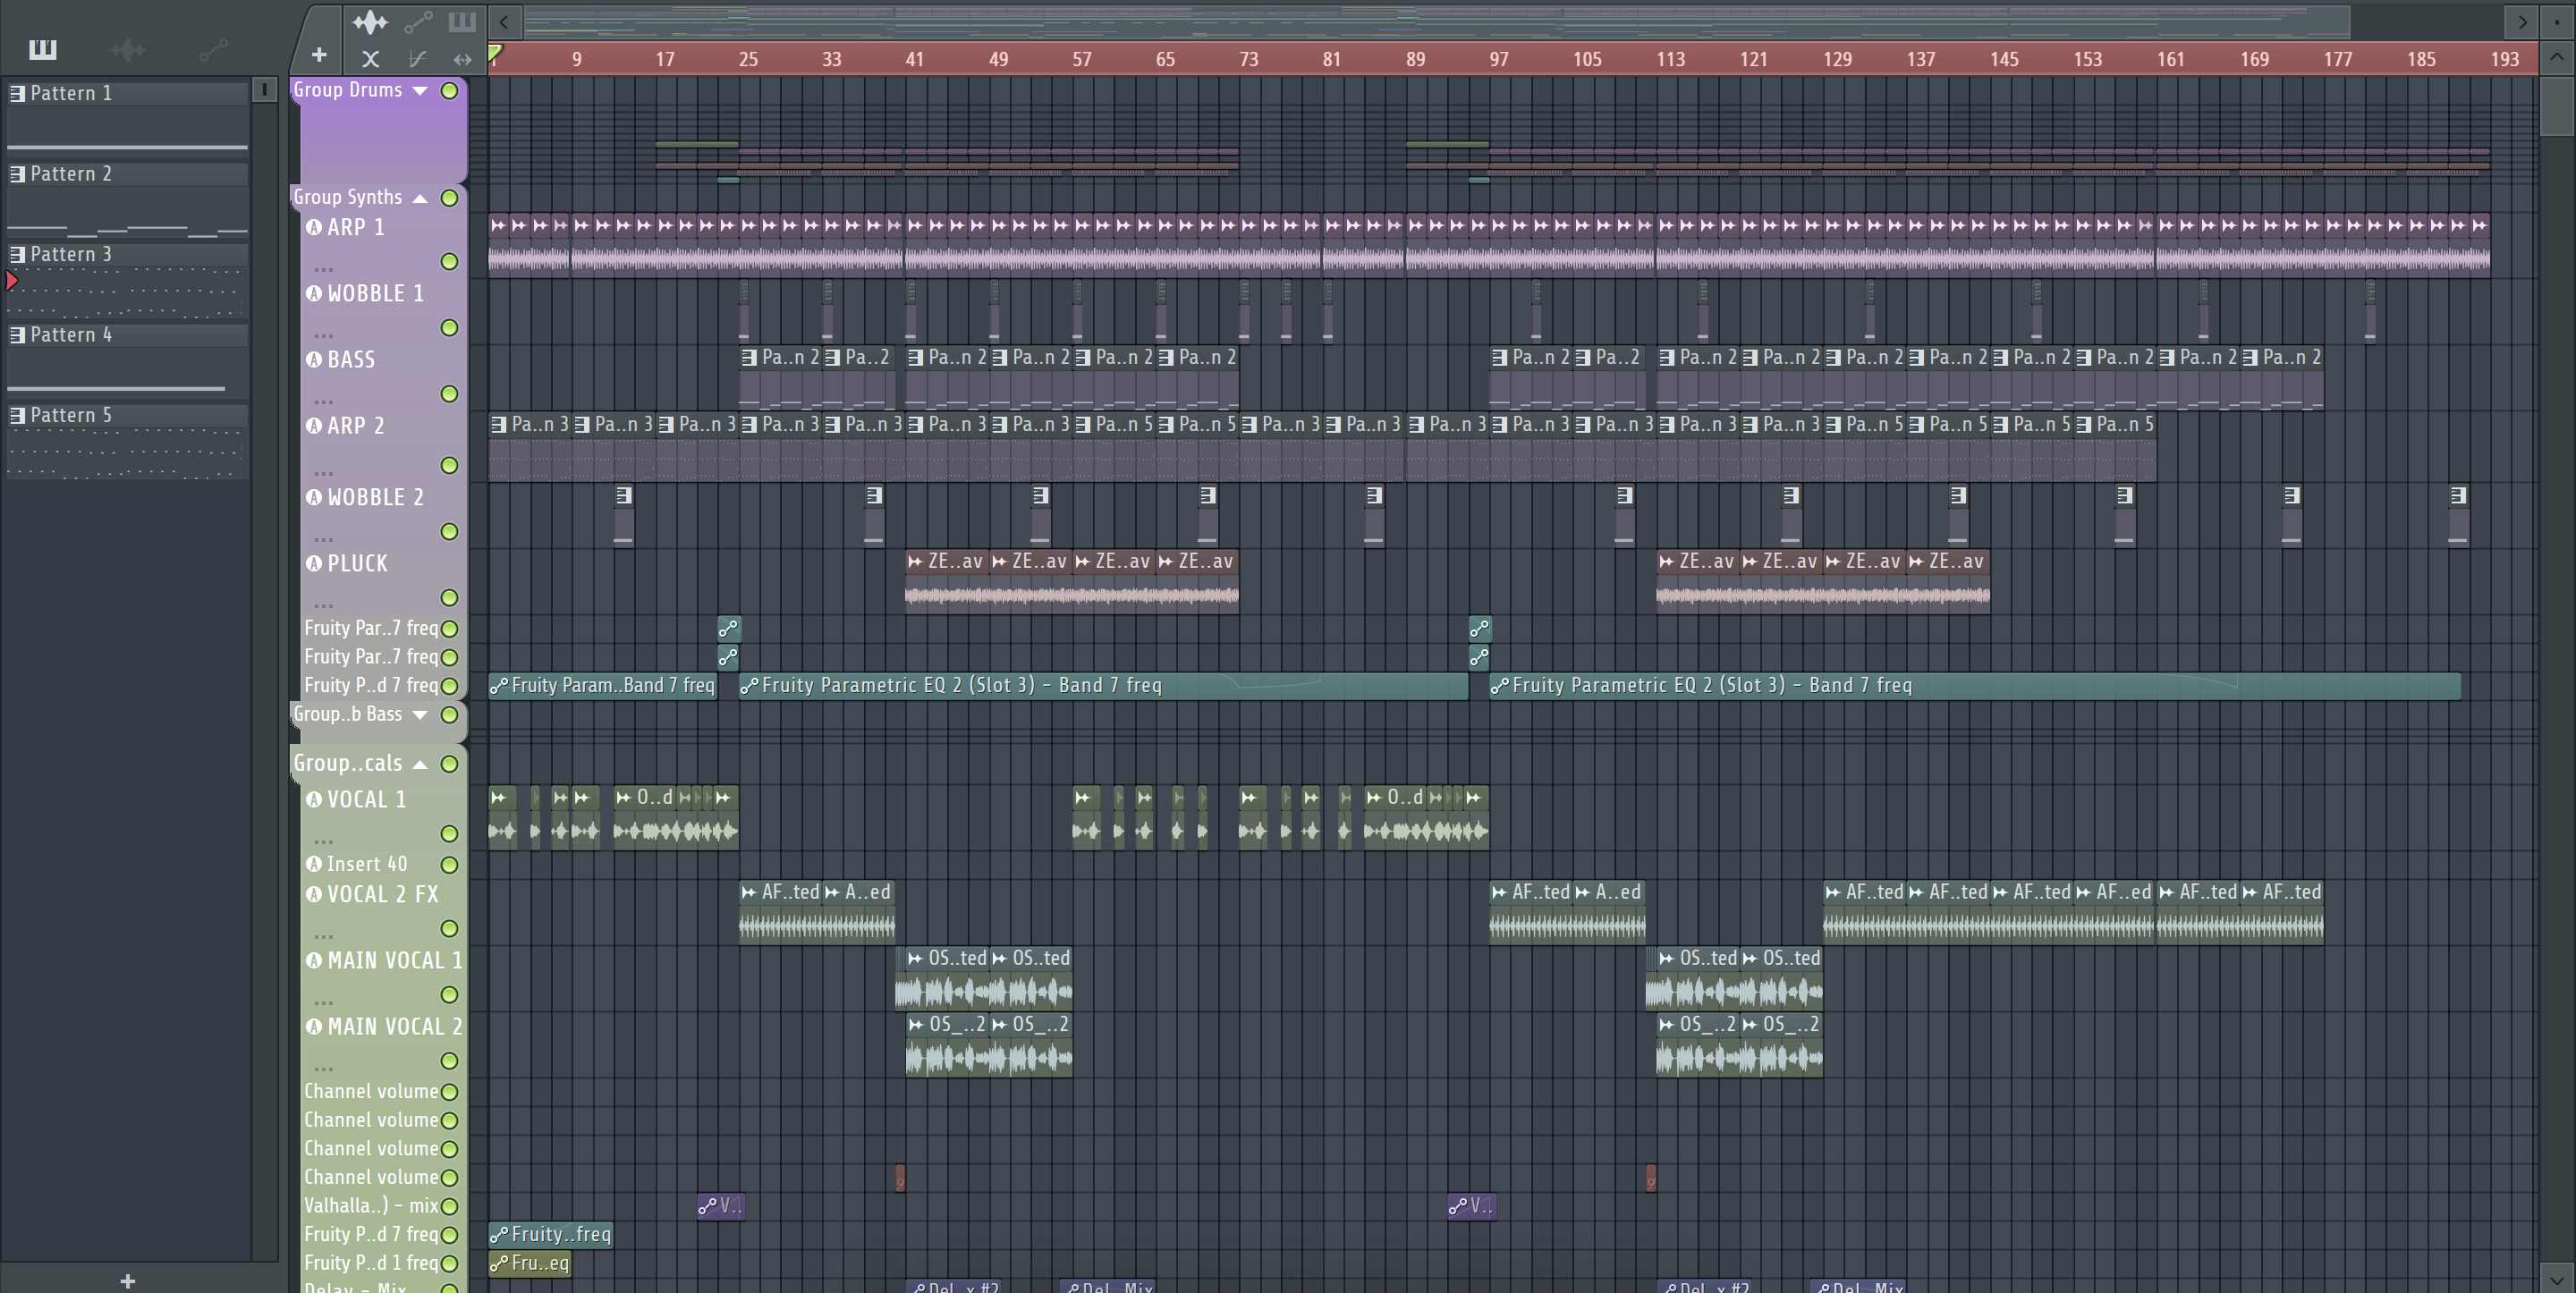Viewport: 2576px width, 1293px height.
Task: Open the three-dot menu under PLUCK track
Action: [323, 605]
